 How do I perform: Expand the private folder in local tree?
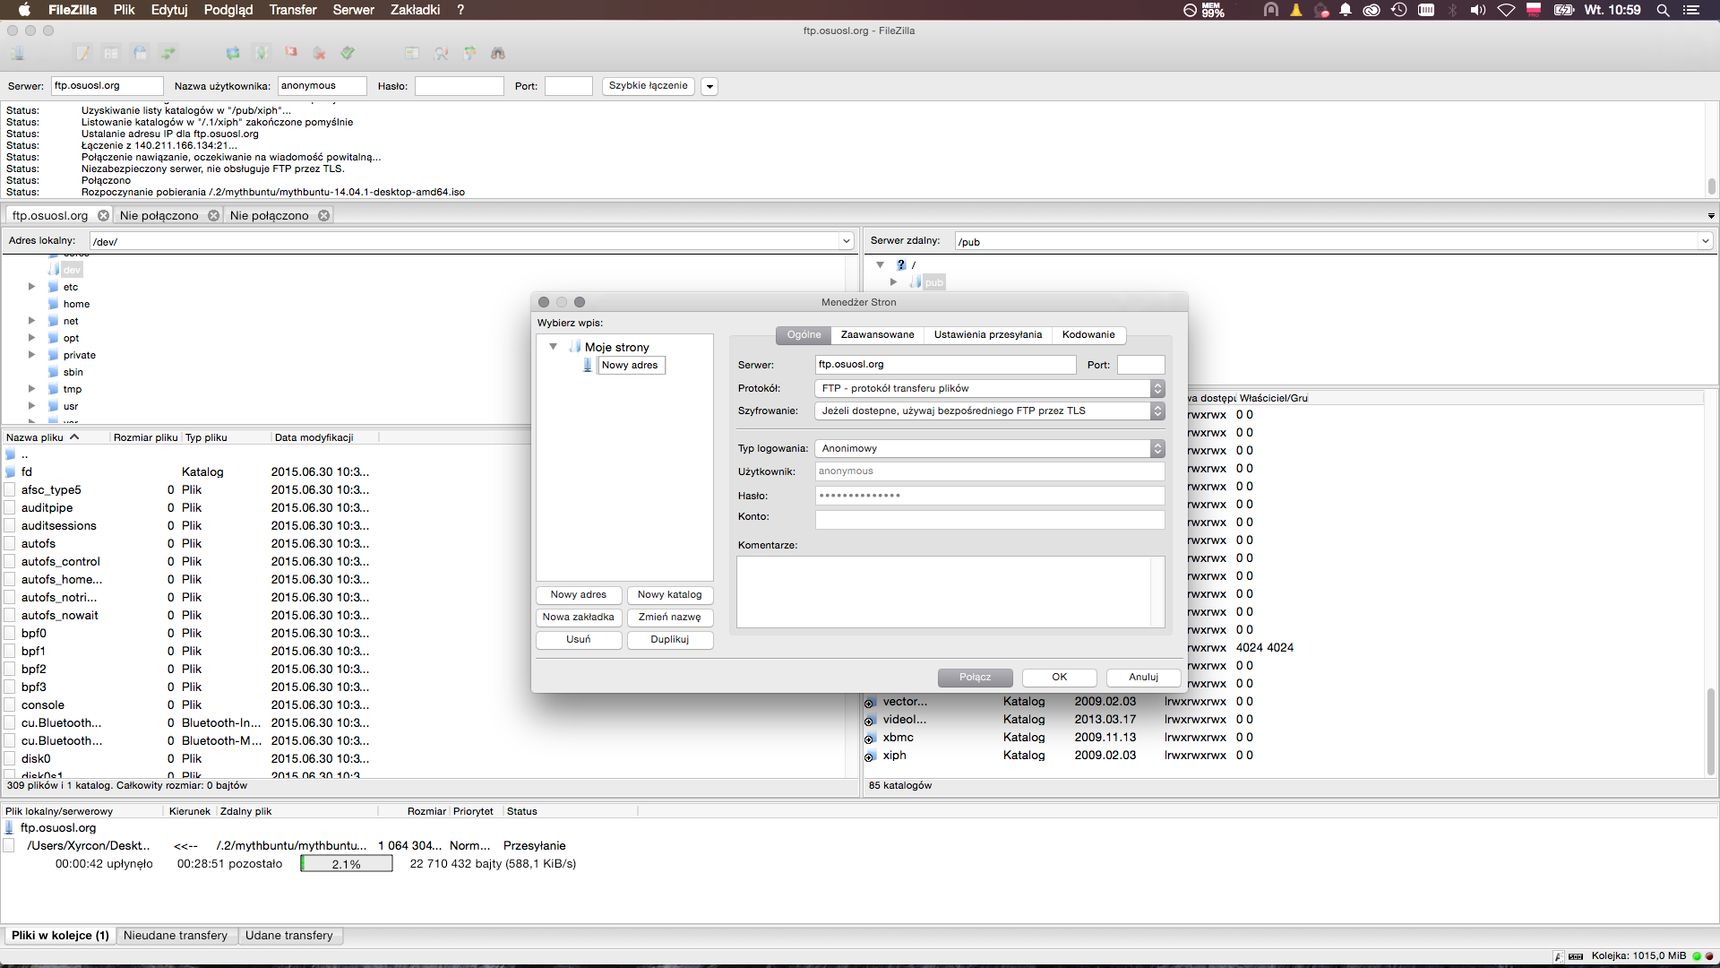tap(32, 355)
